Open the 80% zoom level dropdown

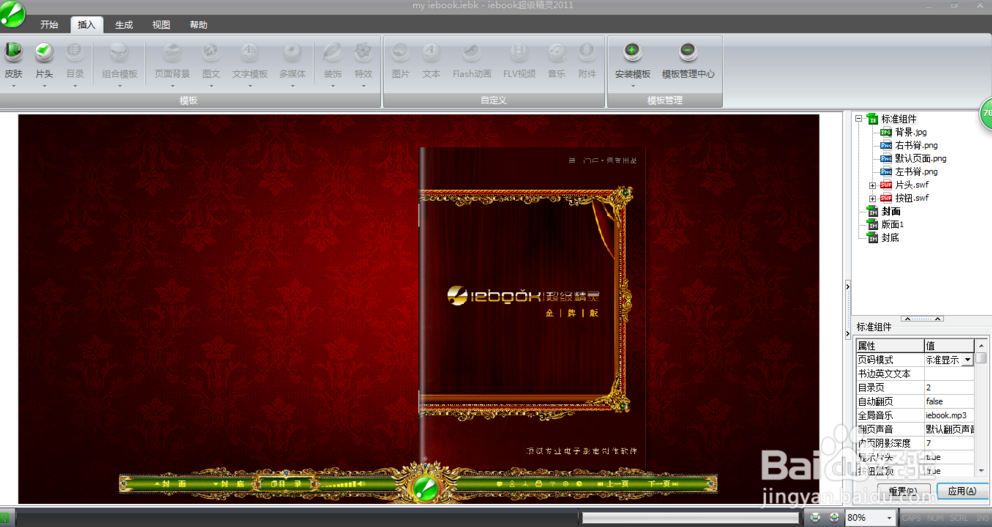[x=889, y=518]
